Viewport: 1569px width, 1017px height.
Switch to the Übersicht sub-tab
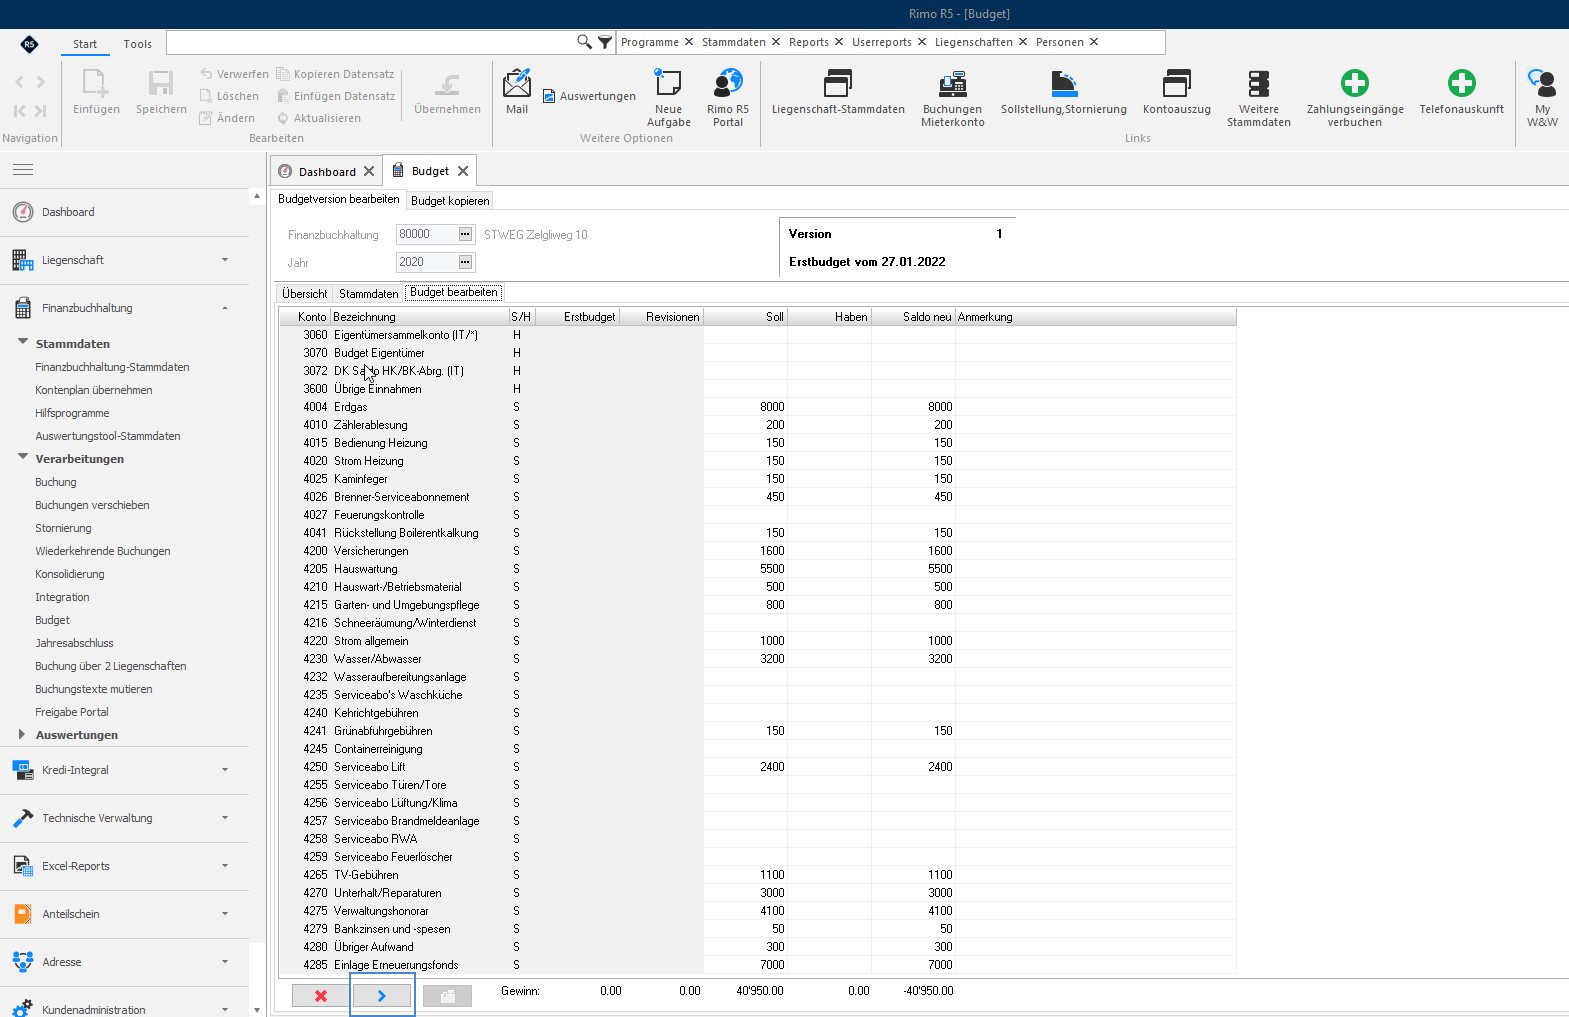(x=305, y=294)
